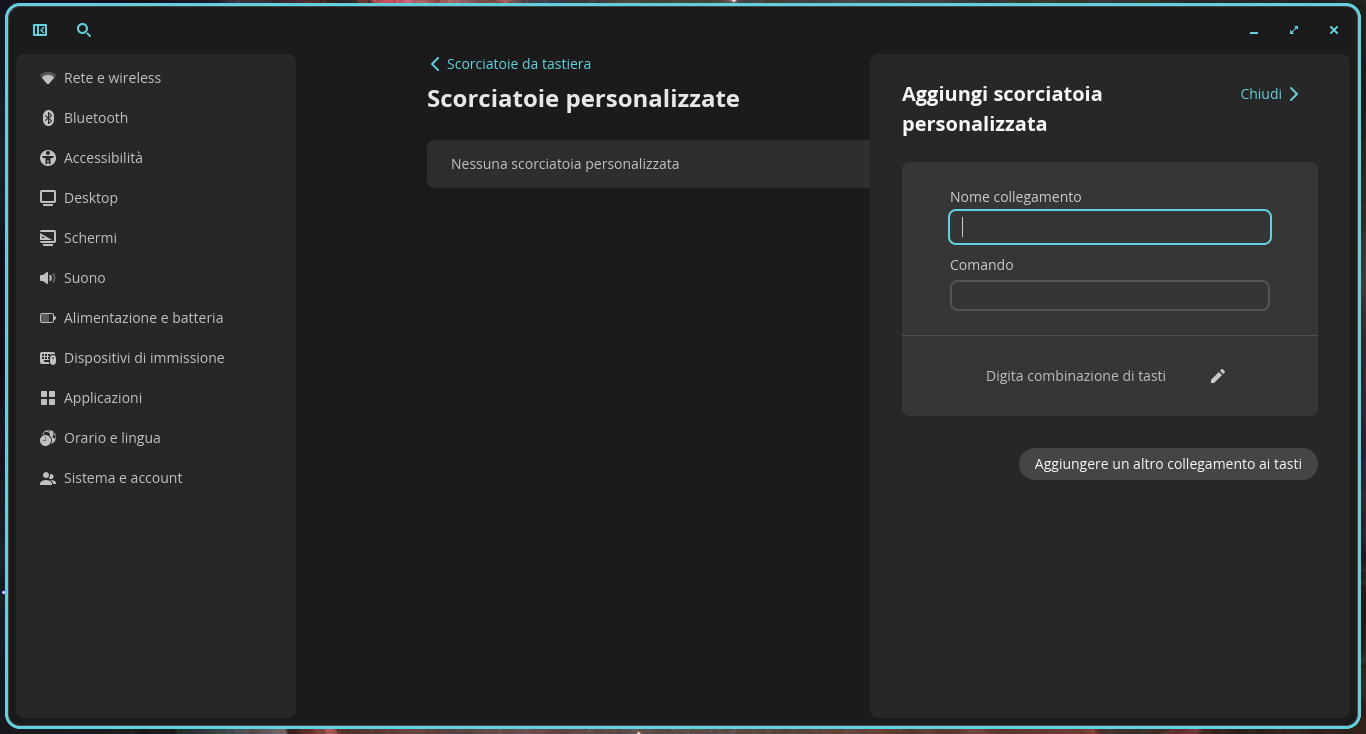Click the keyboard icon for Dispositivi di immissione

point(48,358)
